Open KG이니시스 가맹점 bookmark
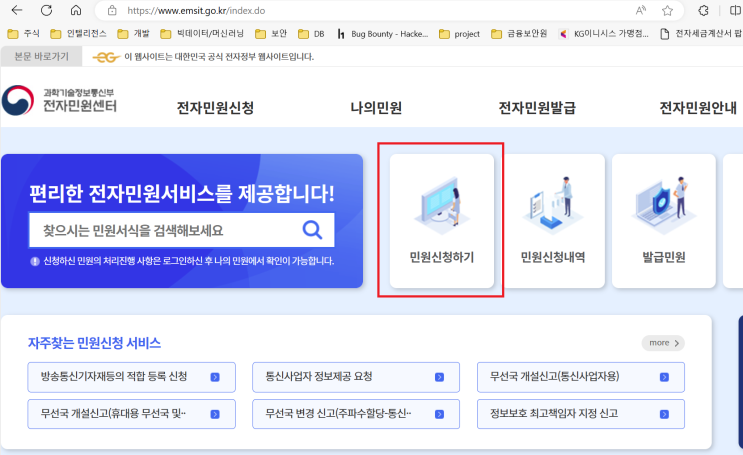This screenshot has width=743, height=455. (604, 34)
